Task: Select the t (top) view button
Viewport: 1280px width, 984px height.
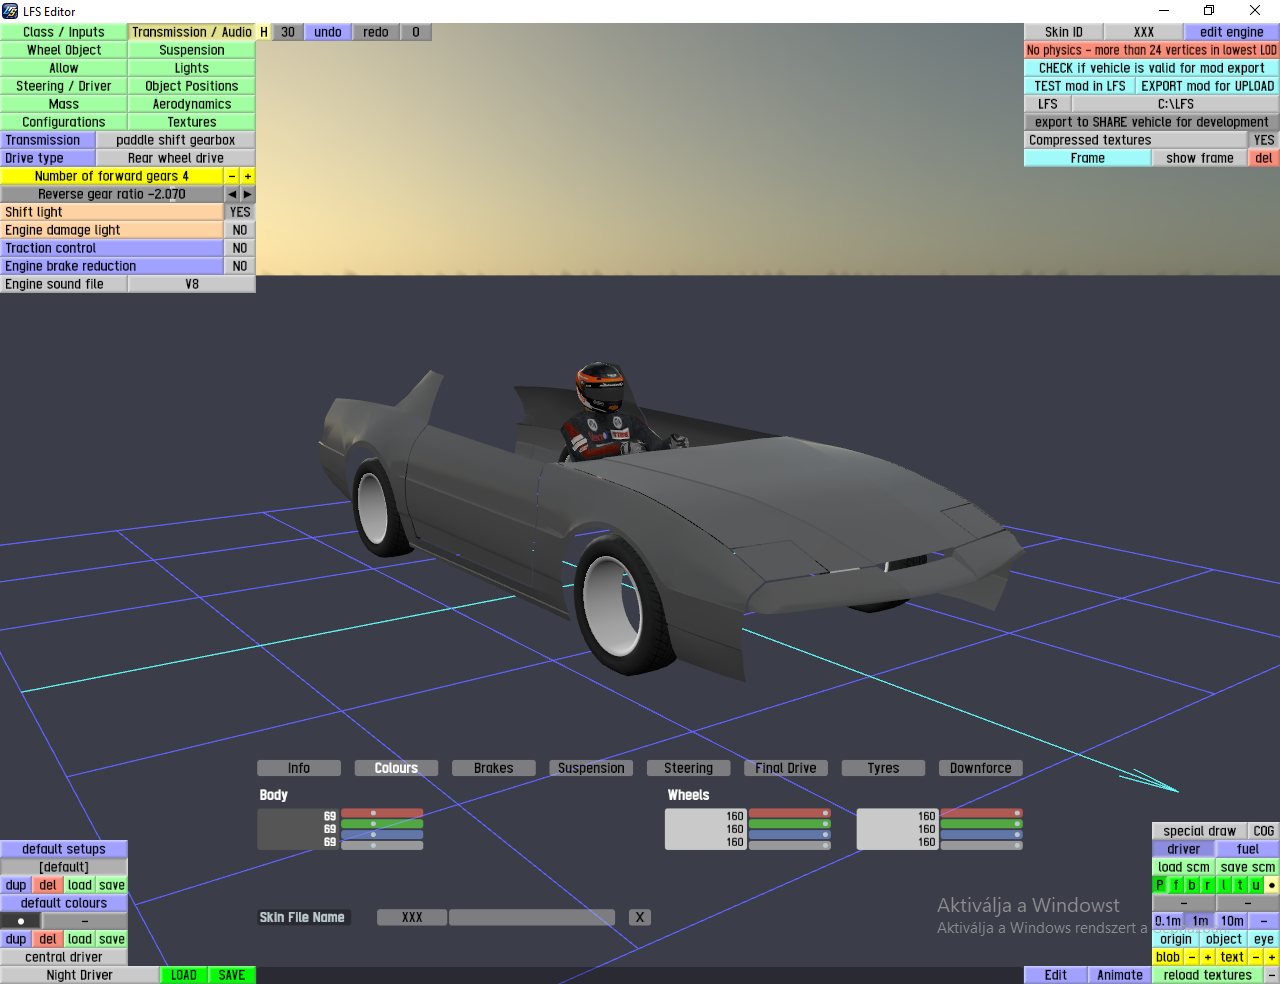Action: [1240, 885]
